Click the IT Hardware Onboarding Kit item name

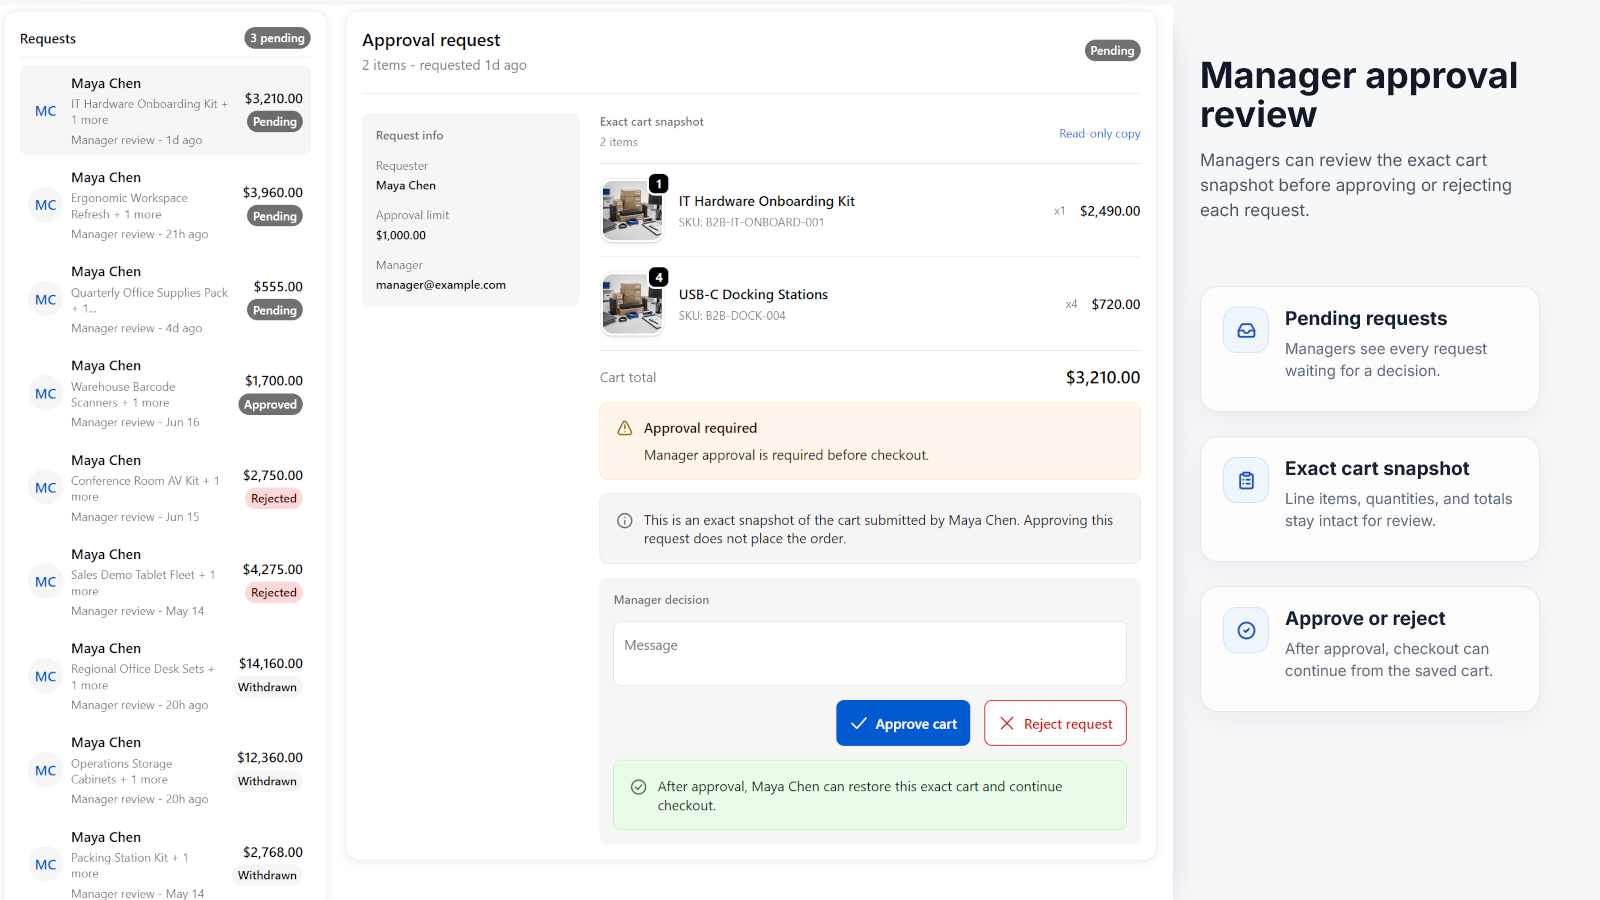(767, 201)
